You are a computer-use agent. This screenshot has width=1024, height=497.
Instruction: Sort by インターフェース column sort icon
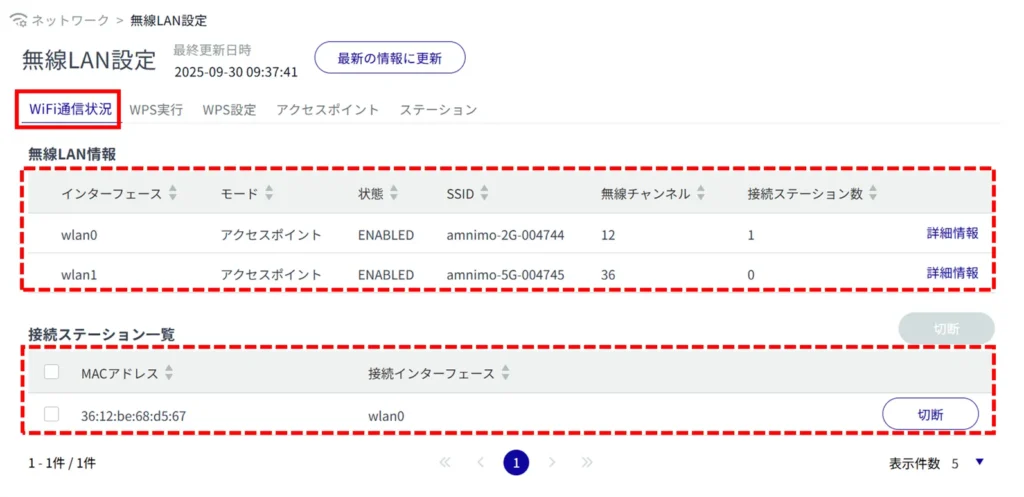tap(172, 194)
